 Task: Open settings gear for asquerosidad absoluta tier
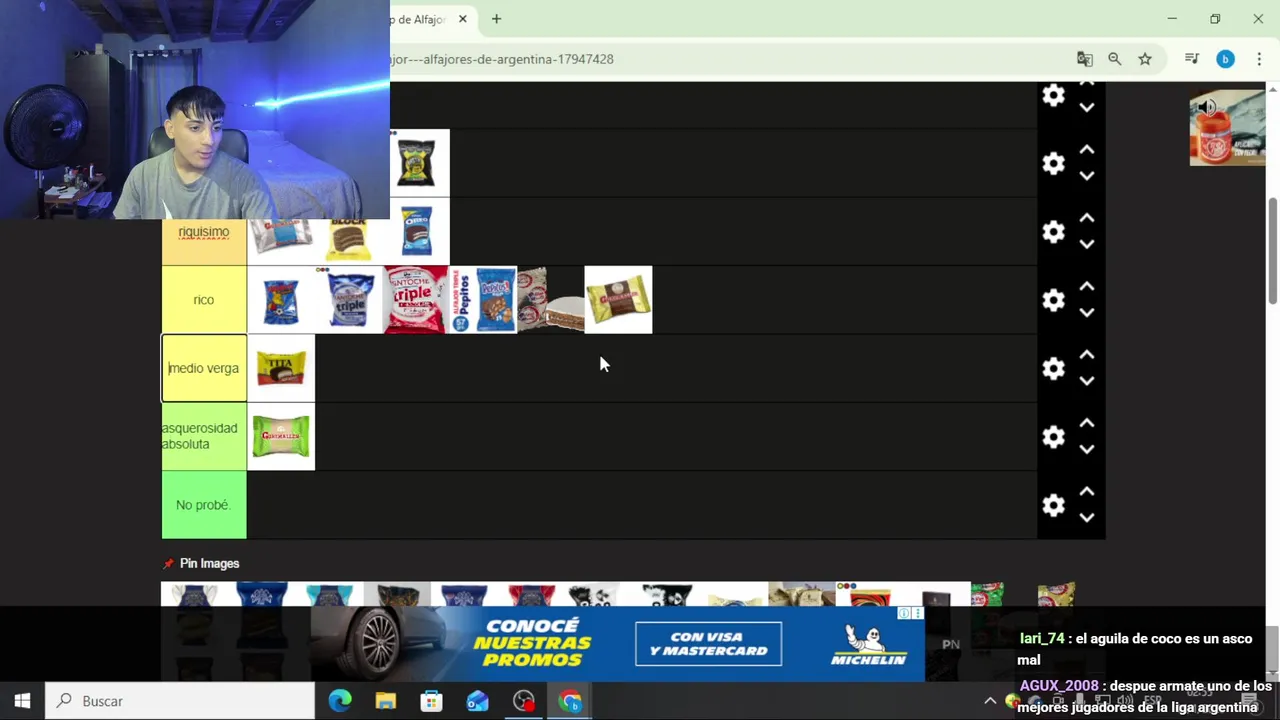pyautogui.click(x=1053, y=437)
